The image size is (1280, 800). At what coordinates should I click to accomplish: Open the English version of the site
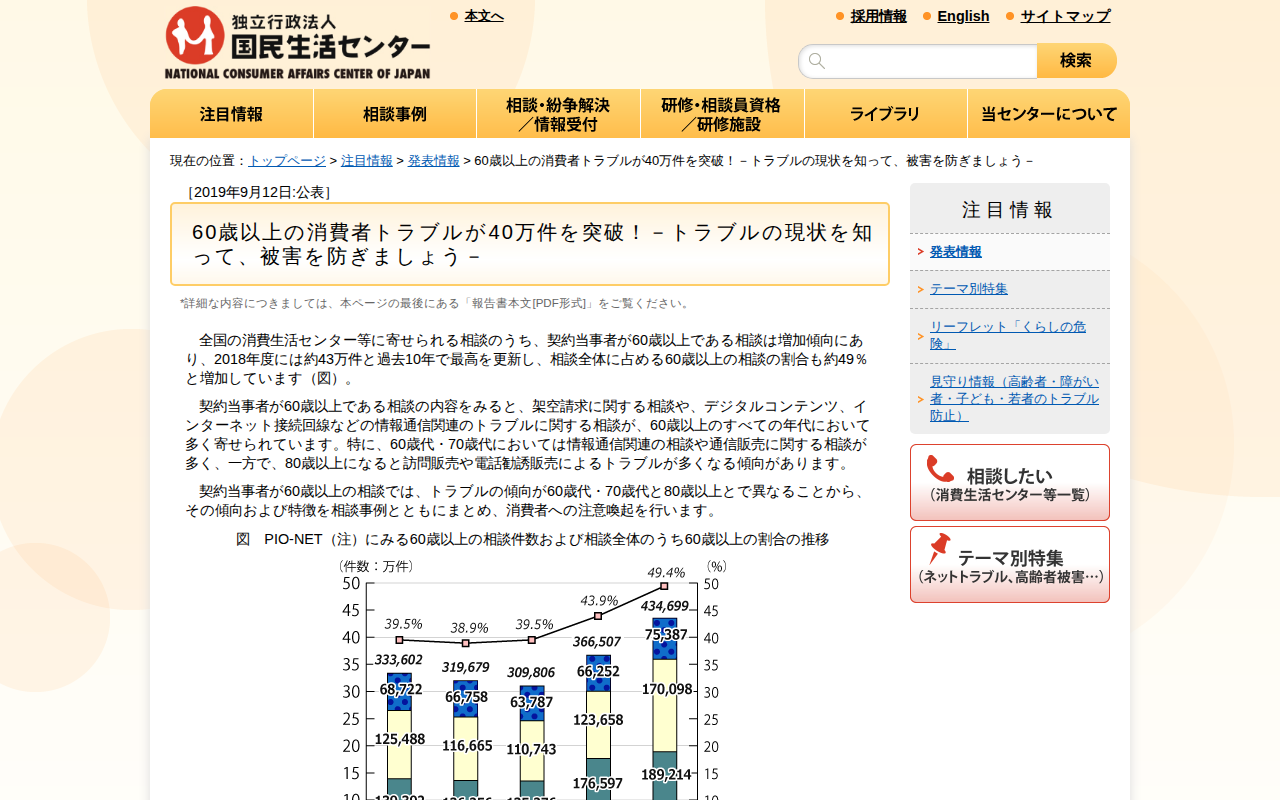click(963, 16)
